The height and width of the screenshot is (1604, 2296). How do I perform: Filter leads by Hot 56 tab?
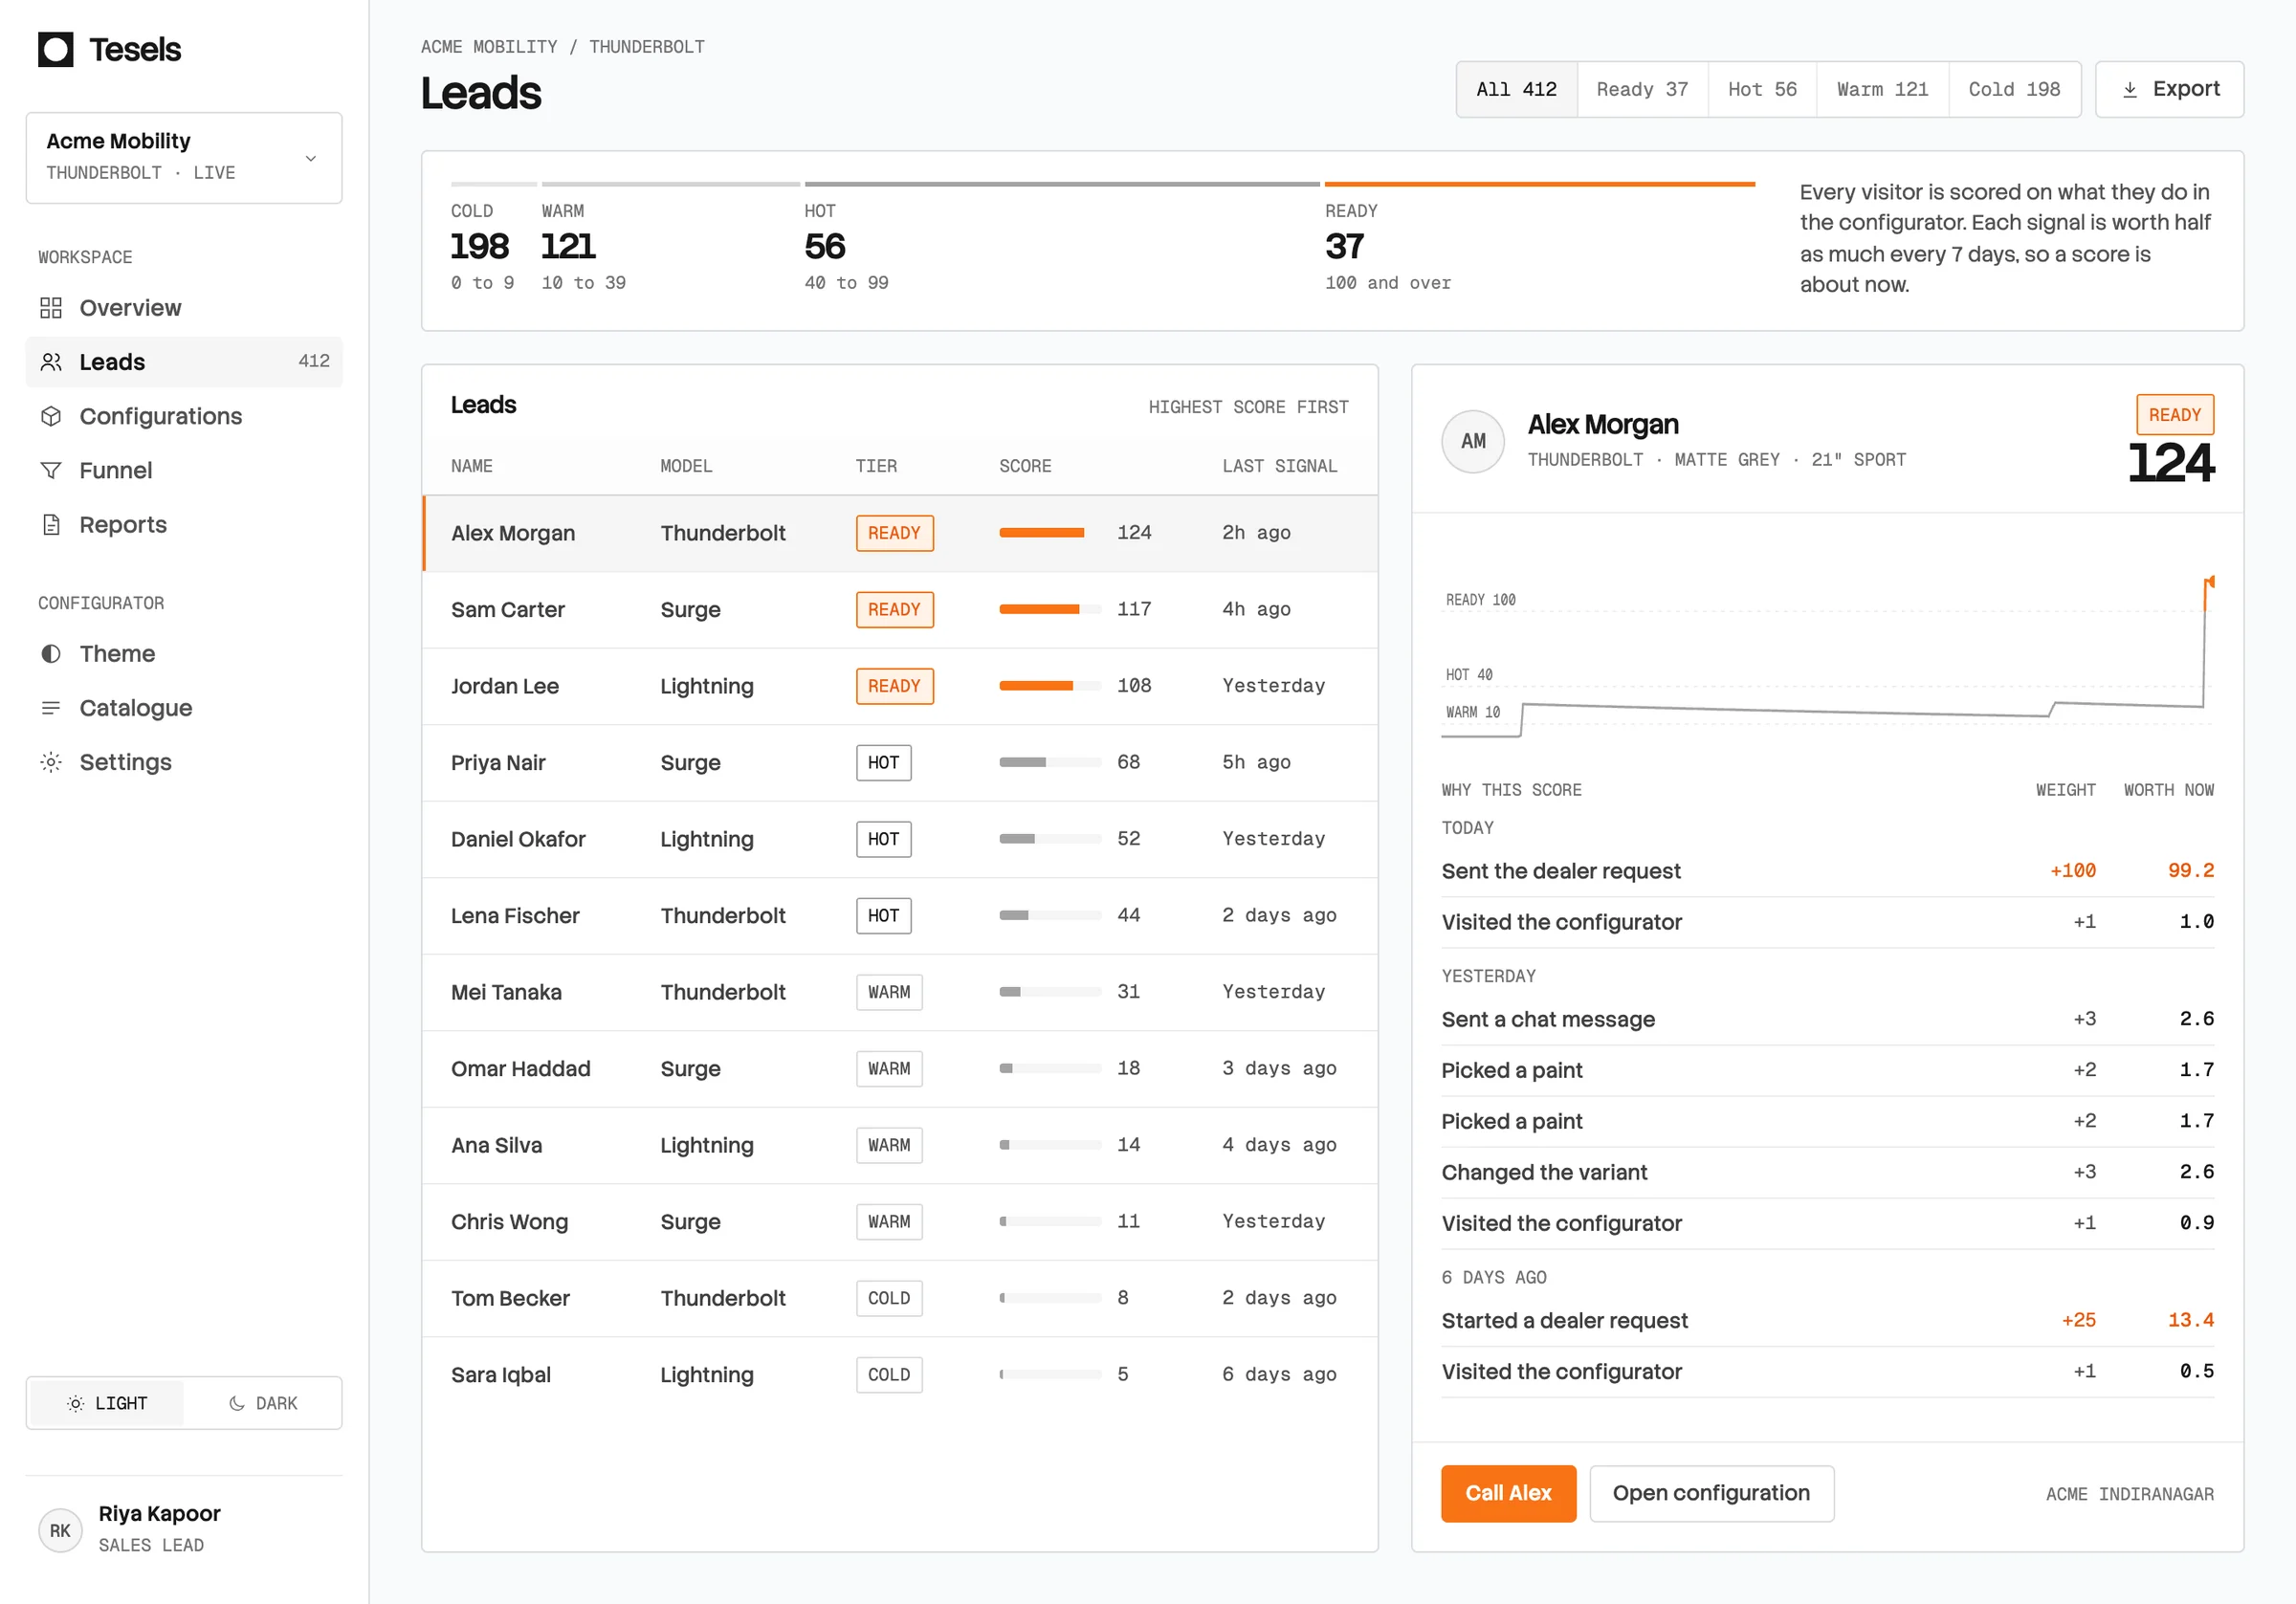click(x=1762, y=89)
